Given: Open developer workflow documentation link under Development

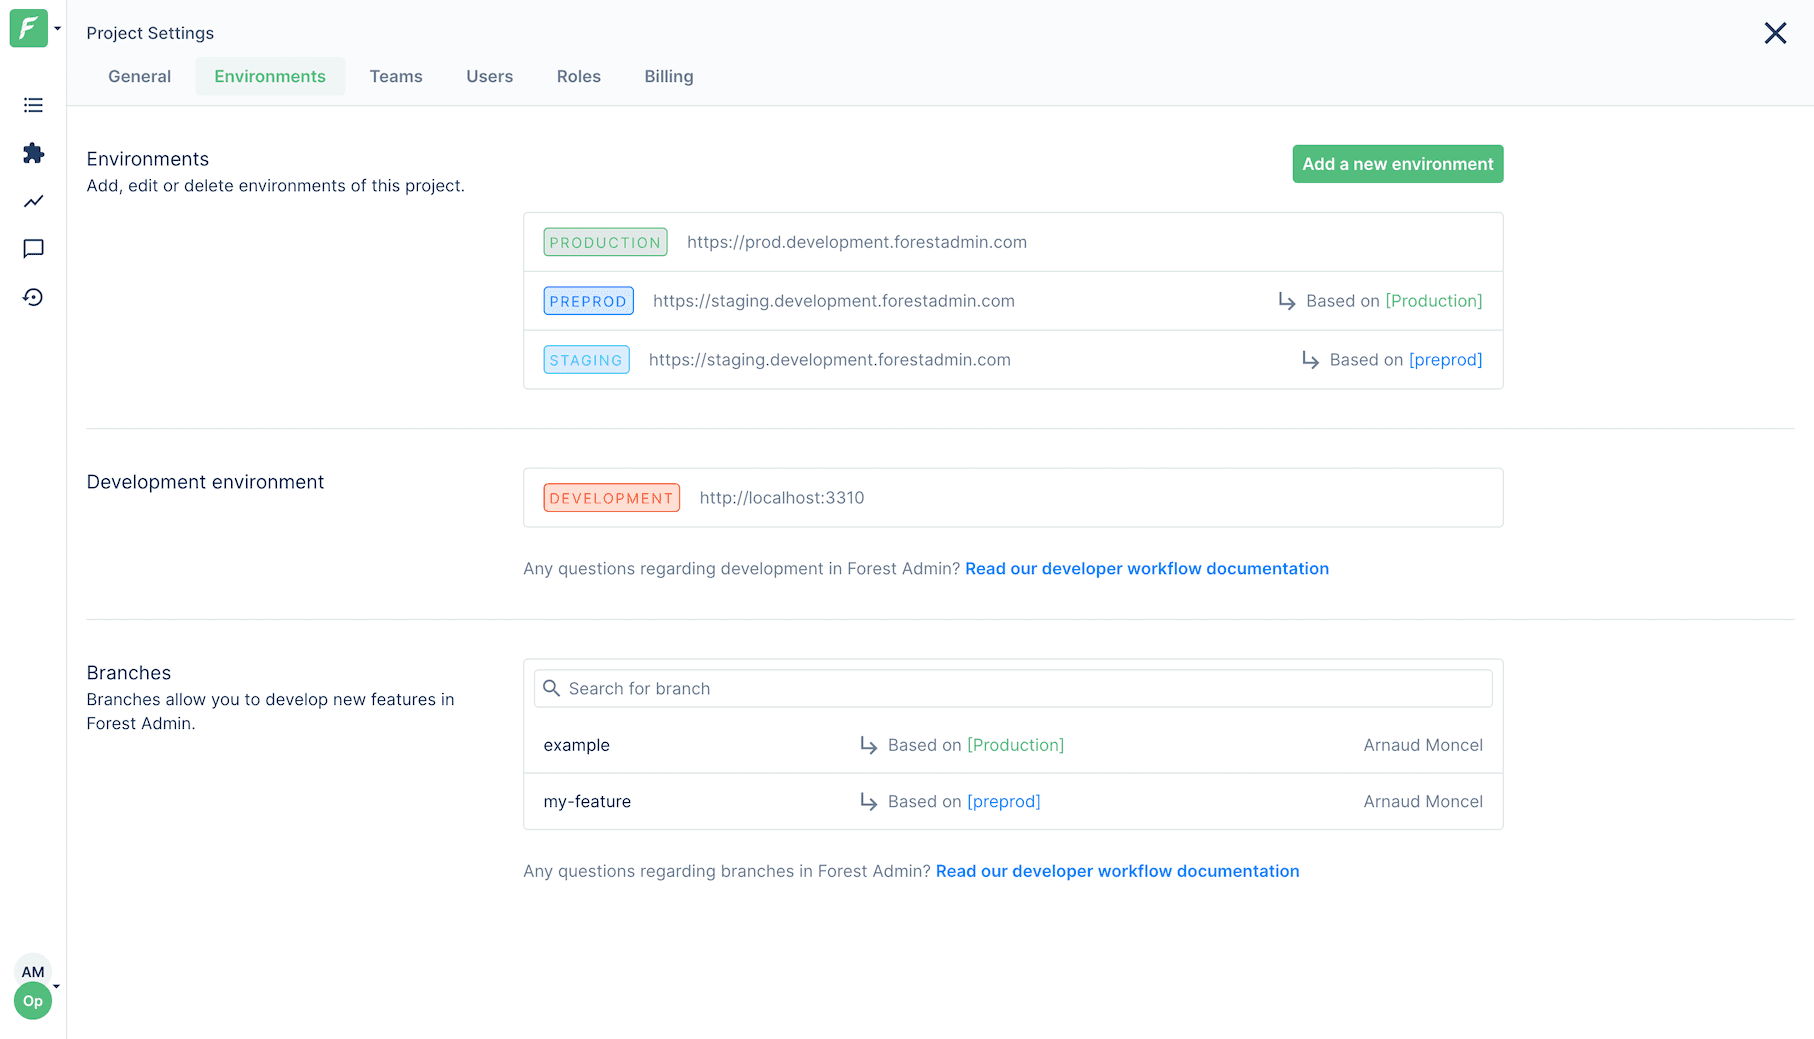Looking at the screenshot, I should [1147, 569].
